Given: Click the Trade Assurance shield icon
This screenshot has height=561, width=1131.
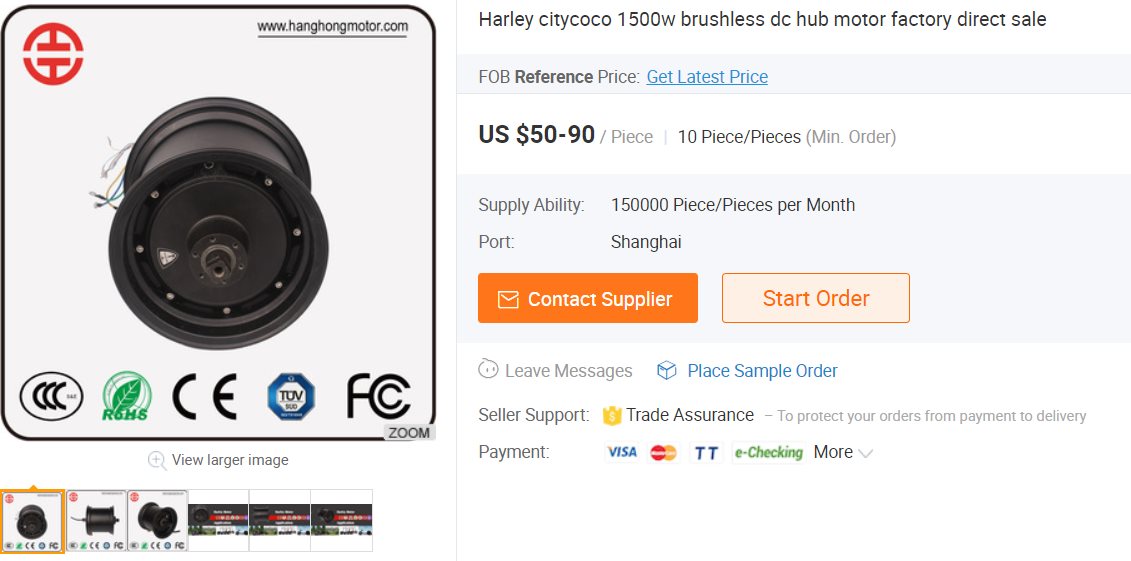Looking at the screenshot, I should click(x=612, y=415).
